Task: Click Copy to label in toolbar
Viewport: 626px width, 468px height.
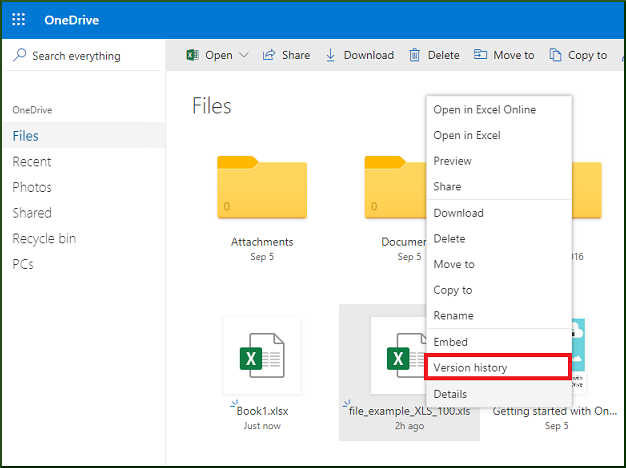Action: [588, 55]
